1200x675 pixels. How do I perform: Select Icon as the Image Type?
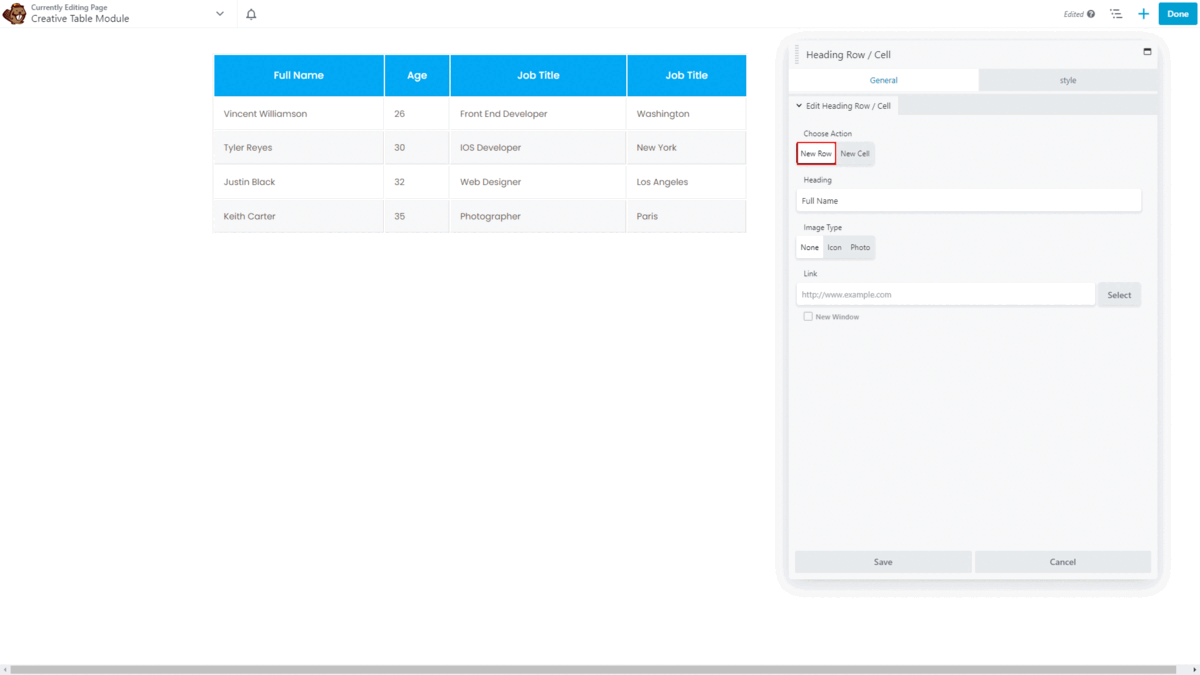[x=834, y=247]
